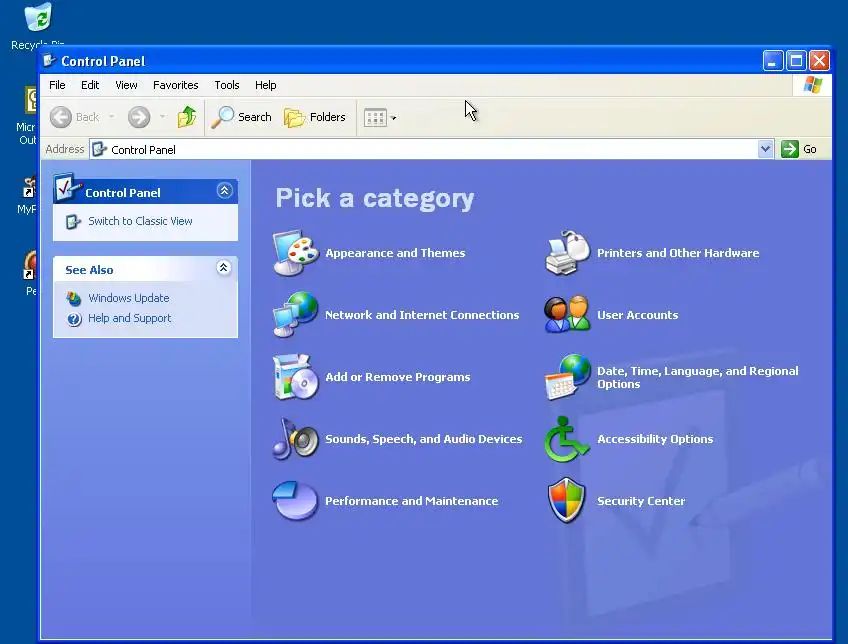Collapse the See Also sidebar section

(x=223, y=268)
